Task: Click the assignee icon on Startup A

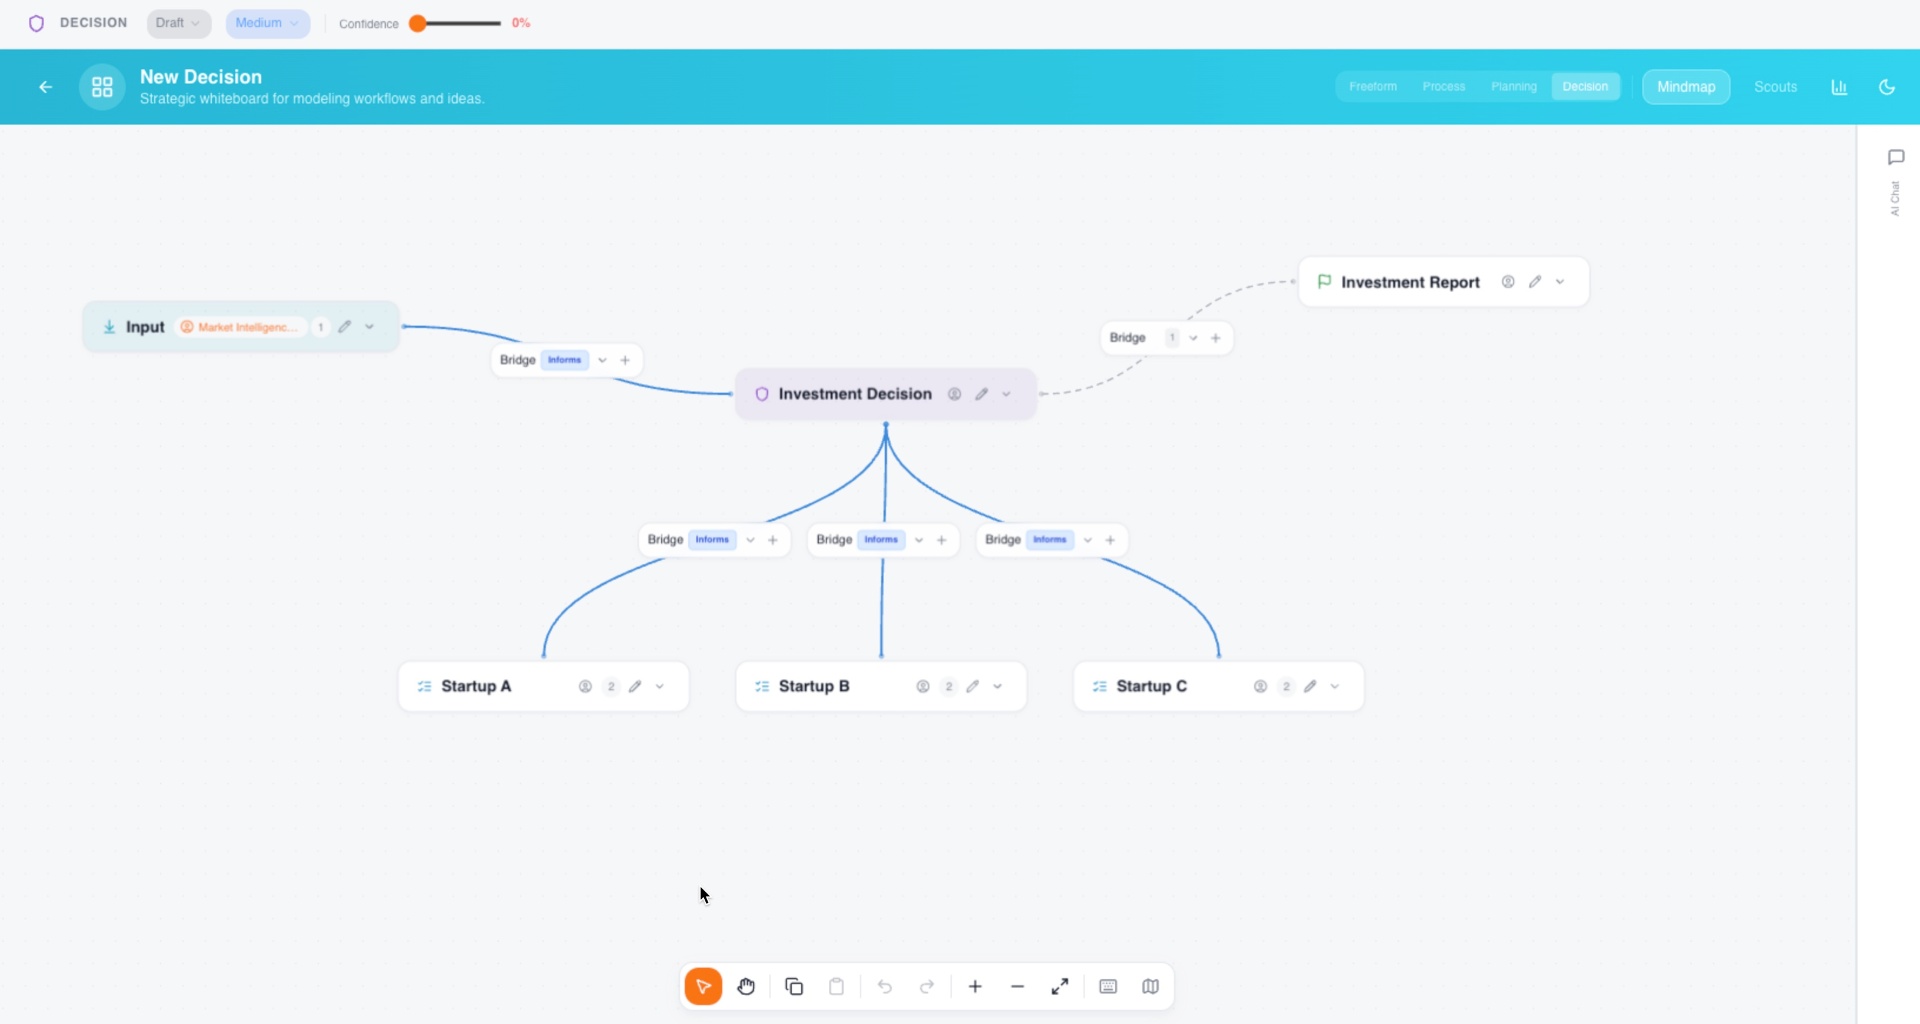Action: 586,686
